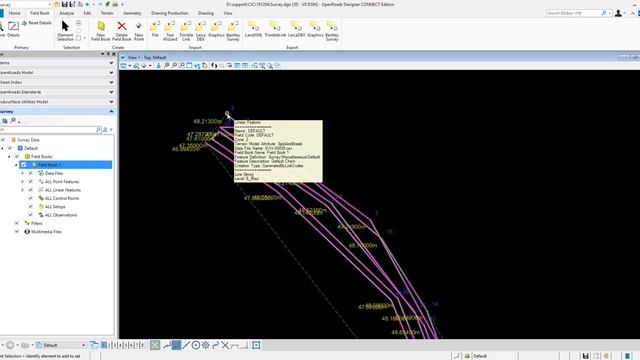Expand the Sheet Index section
Image resolution: width=640 pixels, height=360 pixels.
(111, 82)
